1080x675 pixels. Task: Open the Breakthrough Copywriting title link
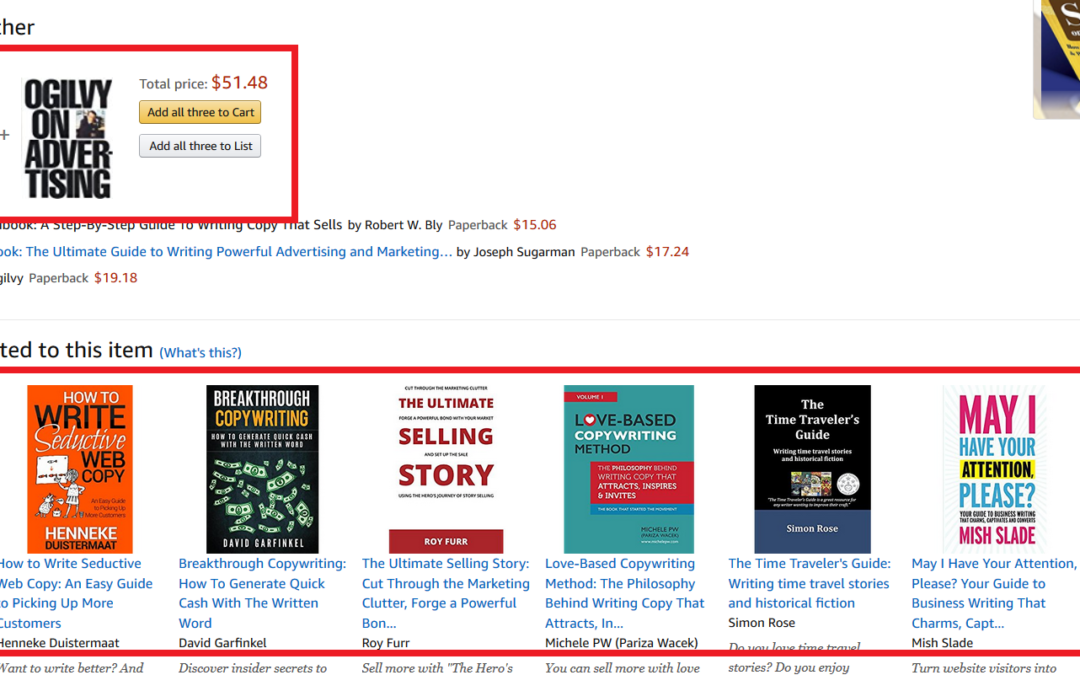pyautogui.click(x=262, y=593)
